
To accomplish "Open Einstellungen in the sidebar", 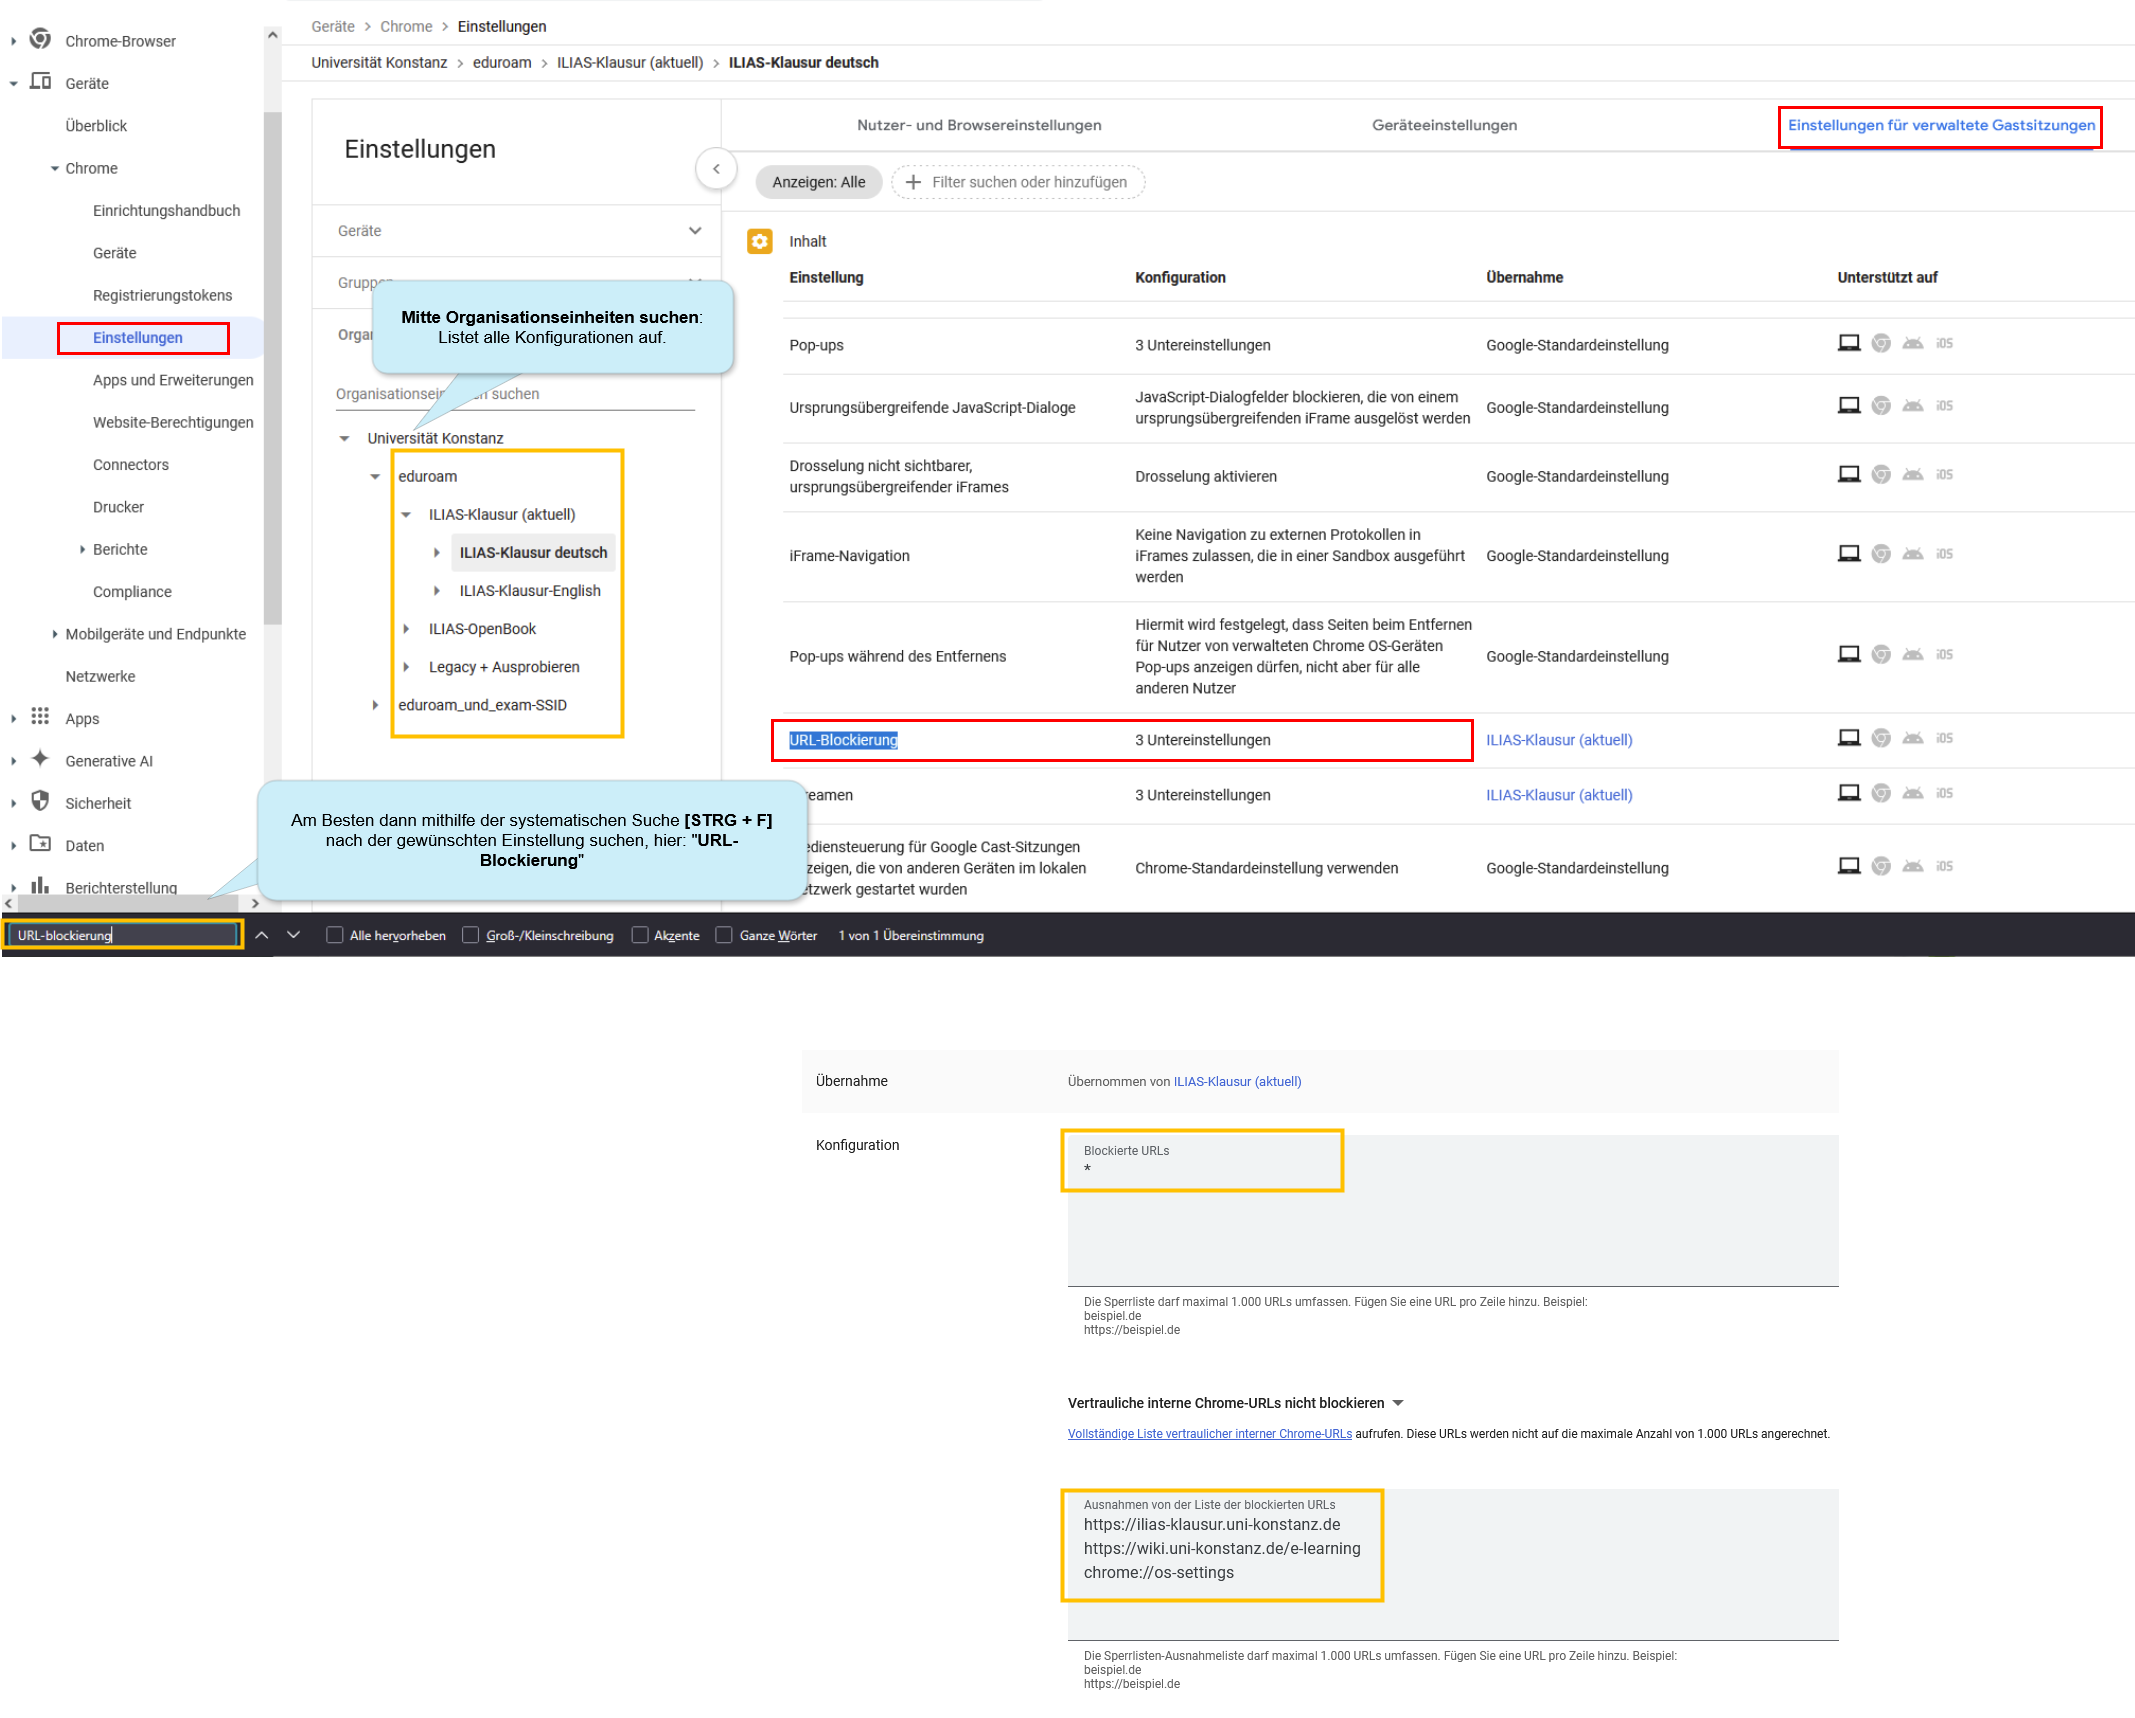I will pyautogui.click(x=138, y=338).
